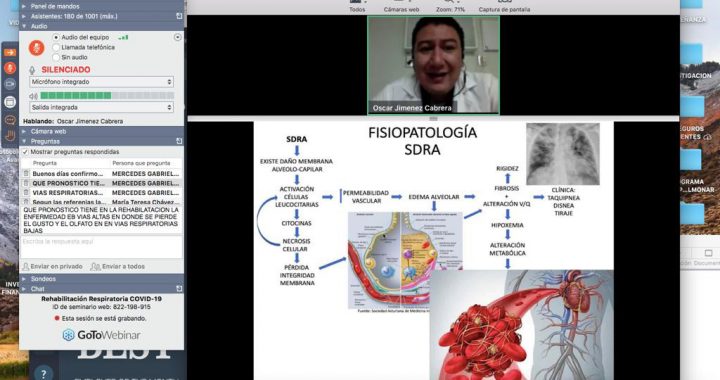Viewport: 720px width, 380px height.
Task: Click the GoToWebinar logo
Action: [101, 335]
